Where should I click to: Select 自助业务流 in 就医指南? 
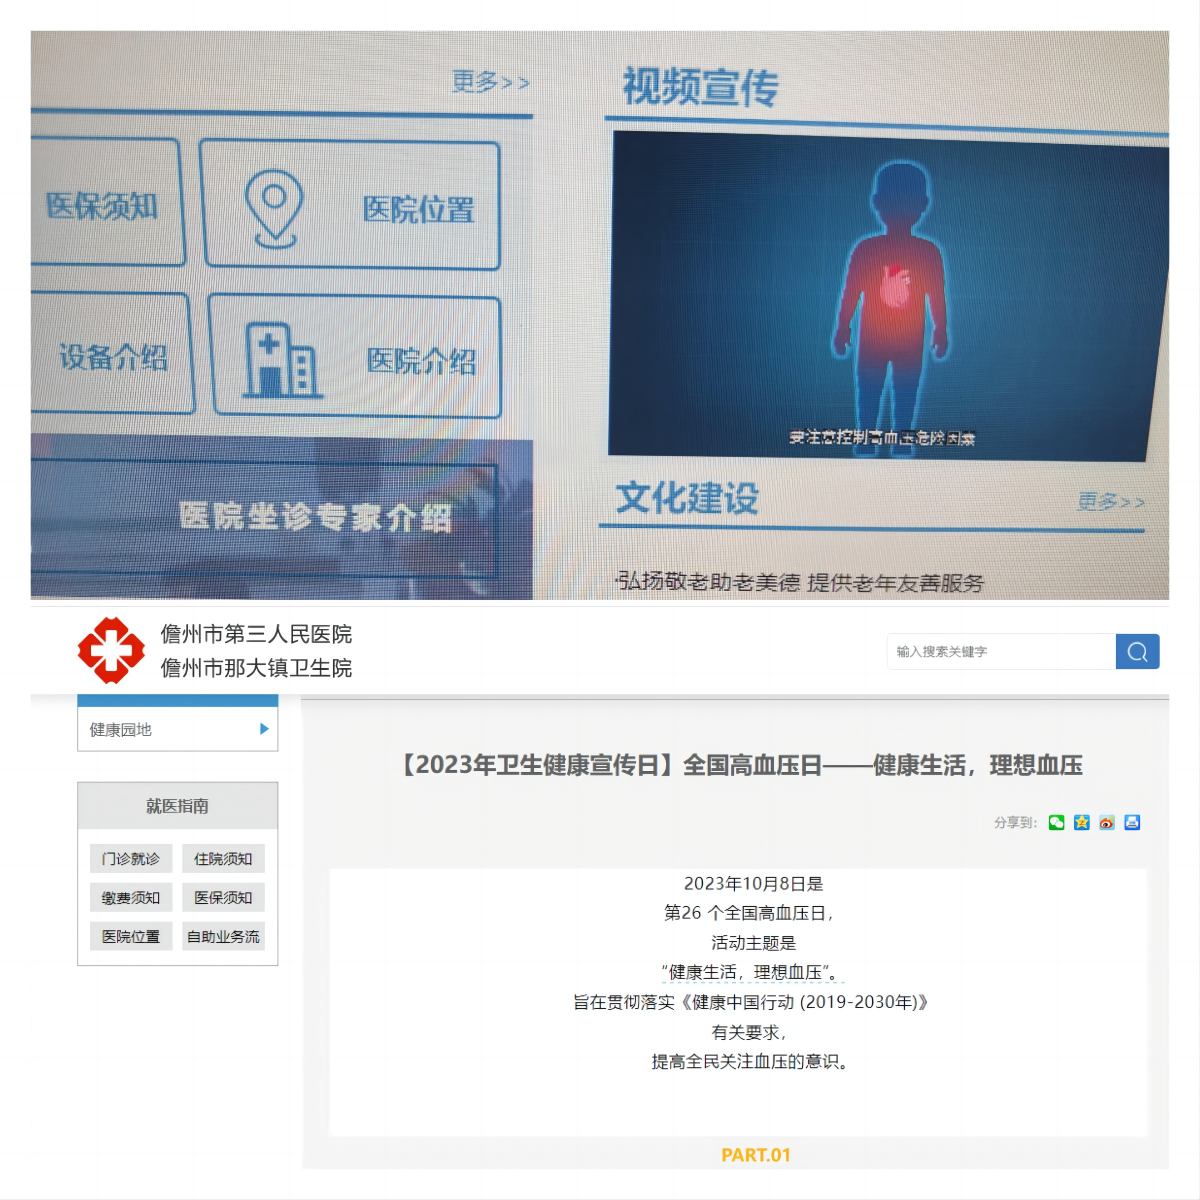223,936
